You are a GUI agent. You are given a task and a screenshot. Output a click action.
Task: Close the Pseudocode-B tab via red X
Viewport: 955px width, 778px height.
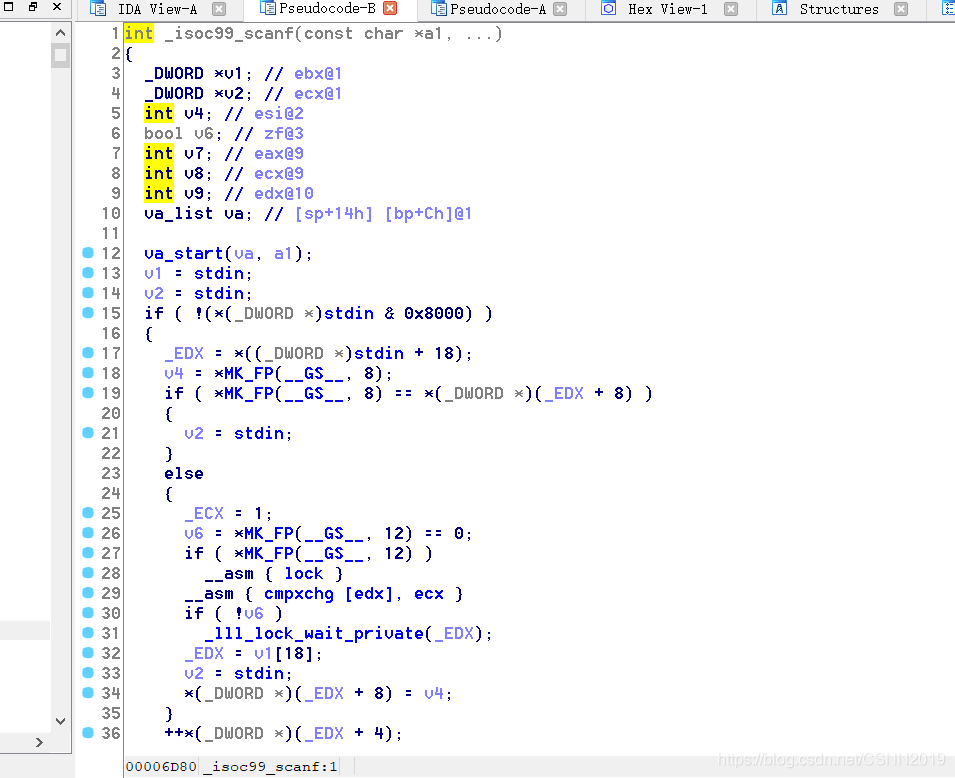pos(390,8)
